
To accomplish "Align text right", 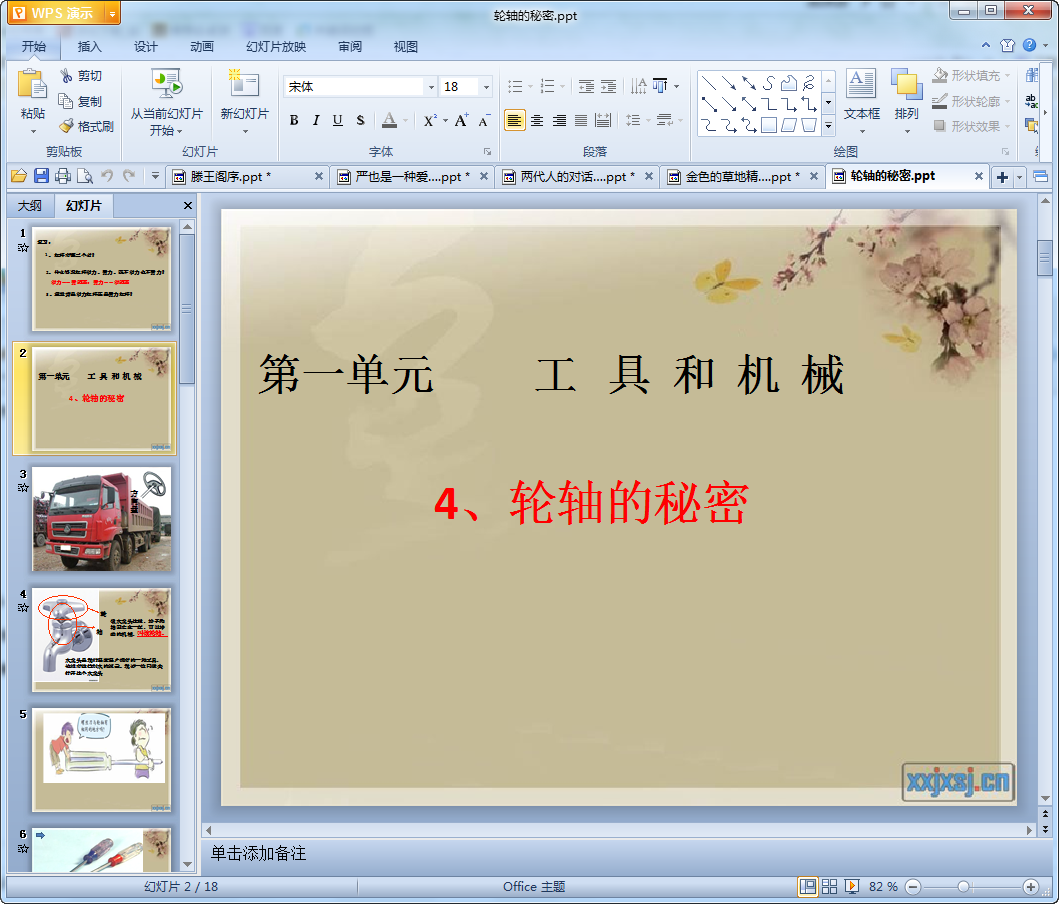I will [x=559, y=120].
